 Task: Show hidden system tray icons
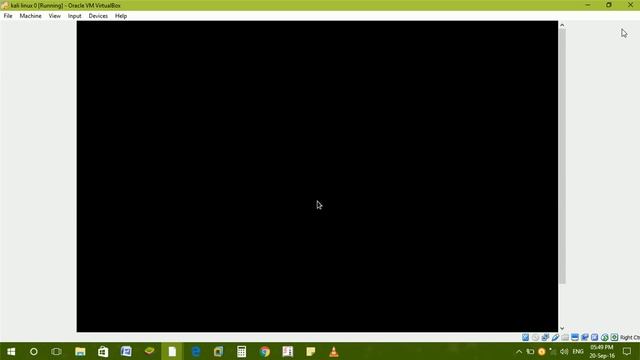coord(519,351)
